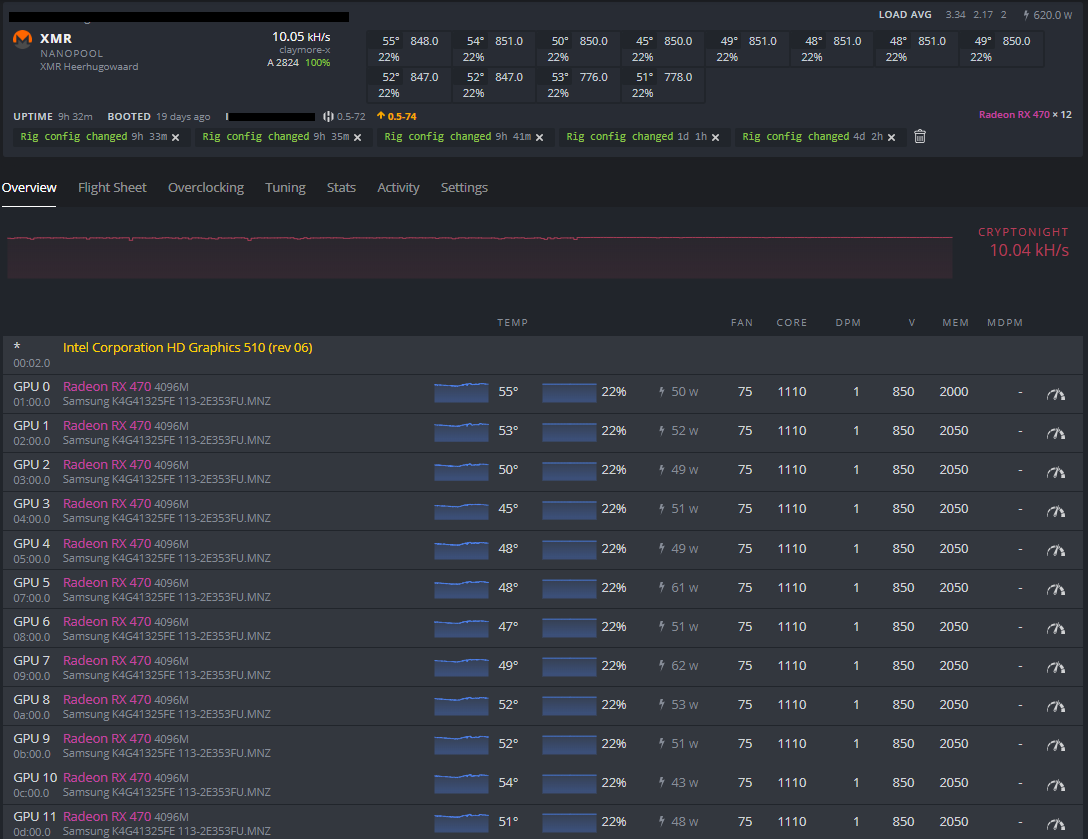Dismiss Rig config changed 4d 2h message
1088x839 pixels.
click(892, 137)
